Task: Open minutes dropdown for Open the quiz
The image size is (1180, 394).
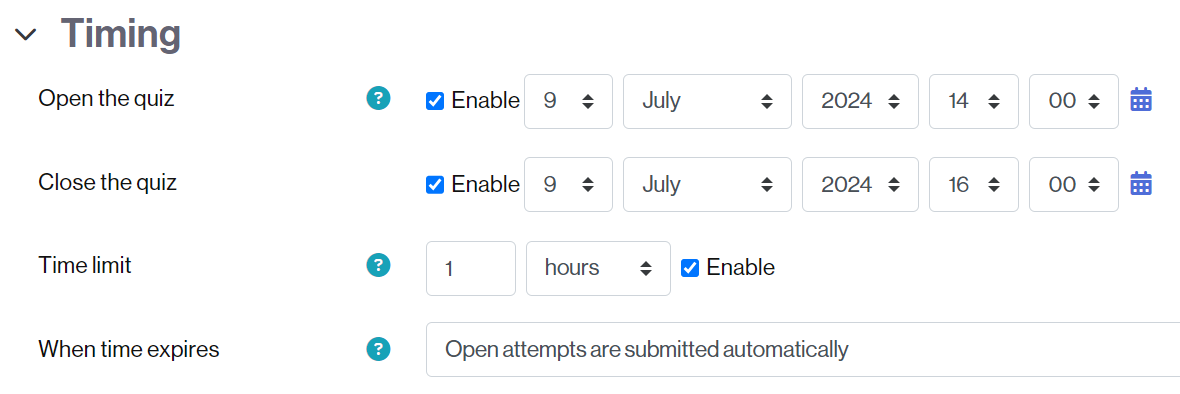Action: (1074, 101)
